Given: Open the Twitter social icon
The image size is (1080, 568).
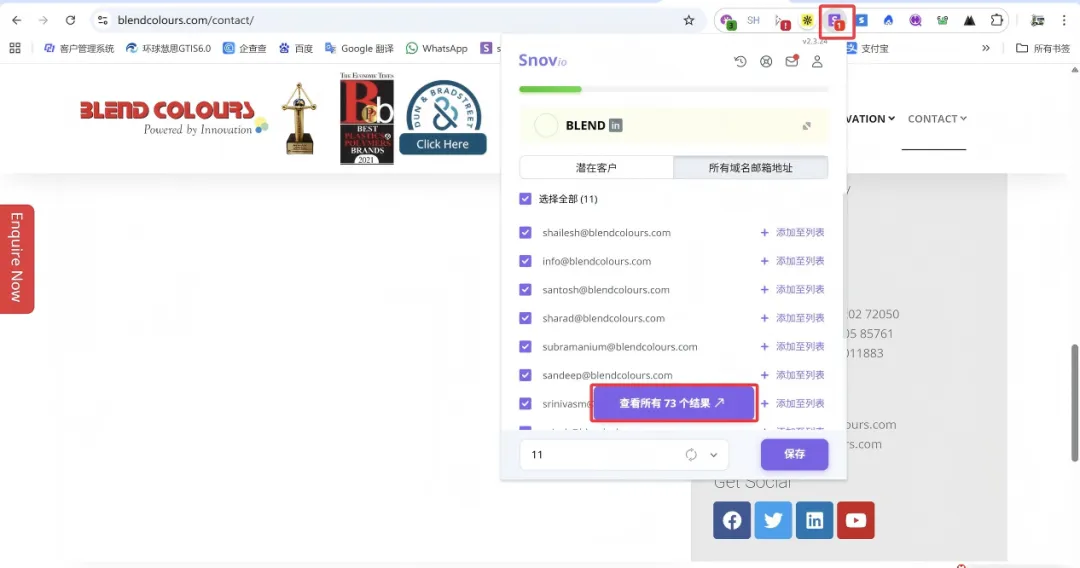Looking at the screenshot, I should tap(773, 520).
